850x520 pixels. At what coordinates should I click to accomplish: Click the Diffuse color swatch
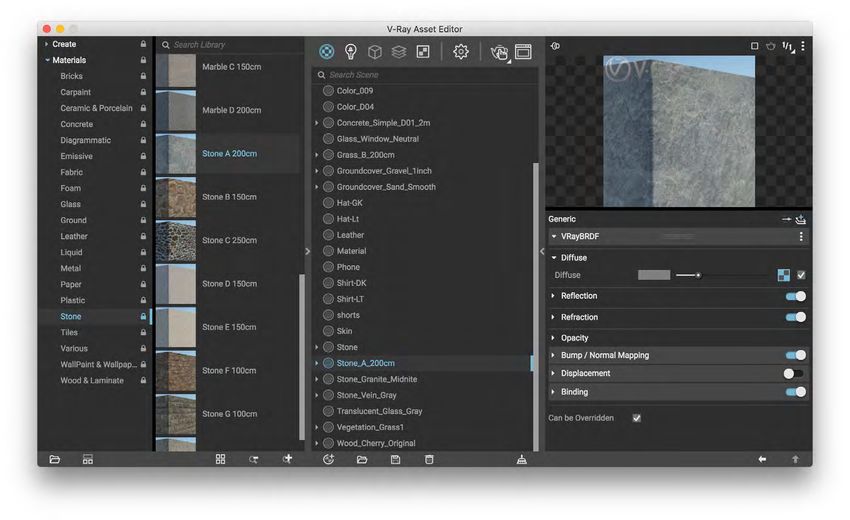[x=654, y=275]
